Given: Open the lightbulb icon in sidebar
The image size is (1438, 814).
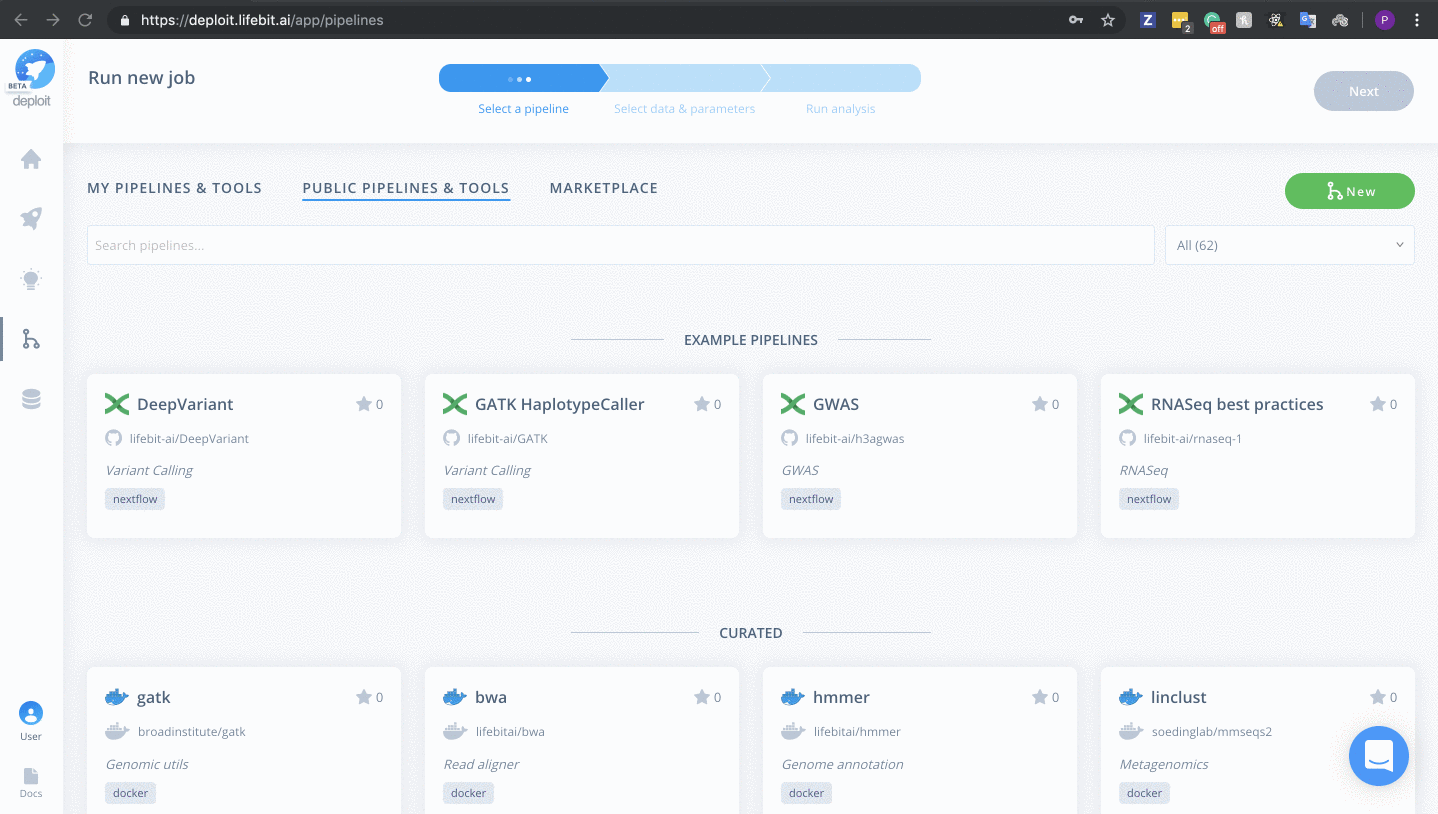Looking at the screenshot, I should coord(31,280).
